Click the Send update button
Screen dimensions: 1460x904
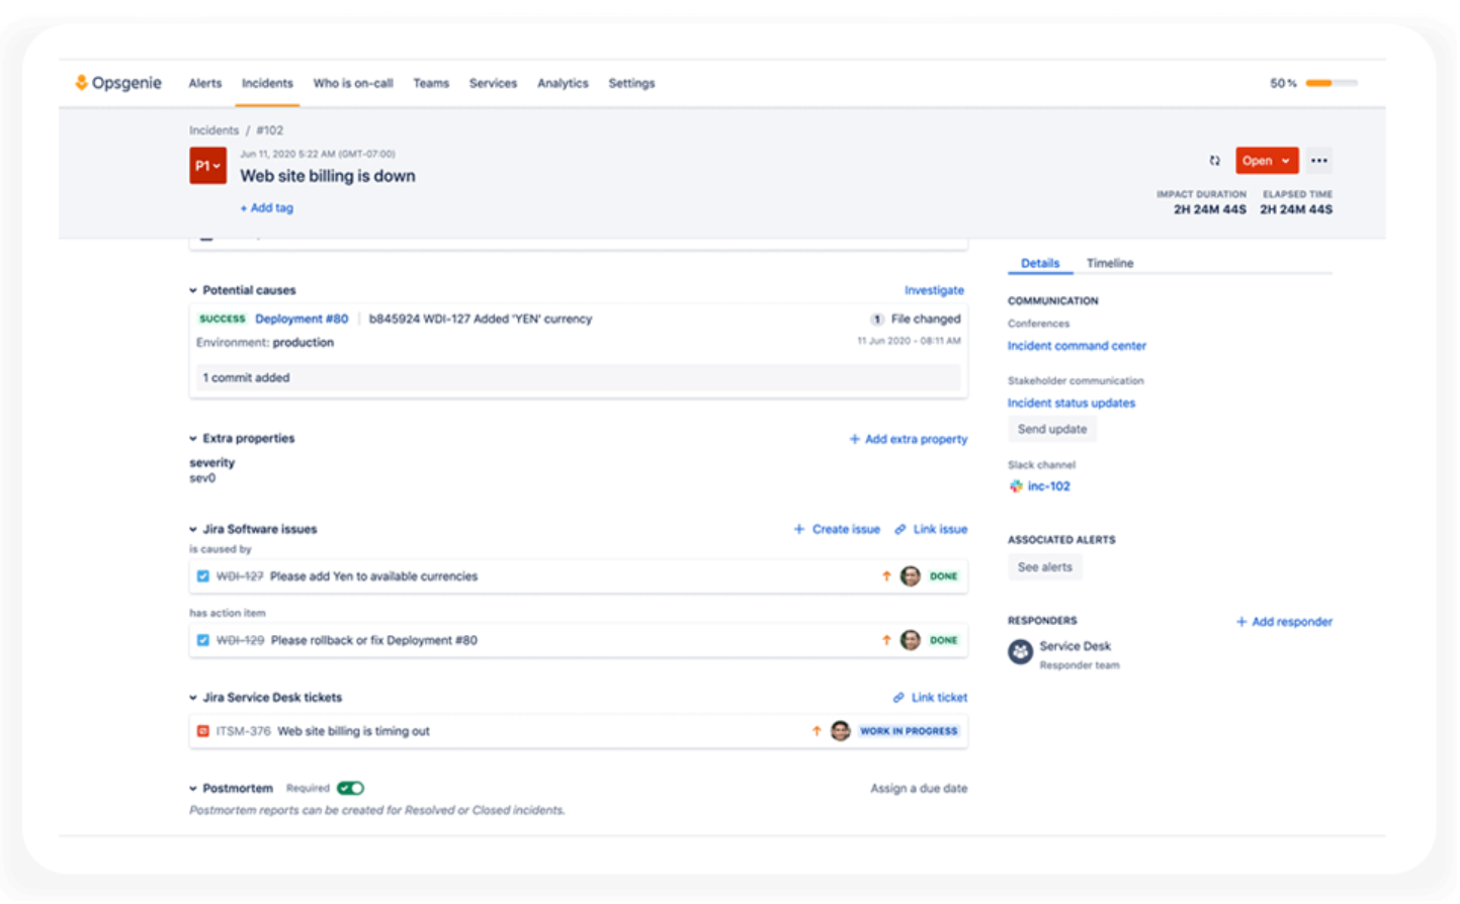(1052, 429)
